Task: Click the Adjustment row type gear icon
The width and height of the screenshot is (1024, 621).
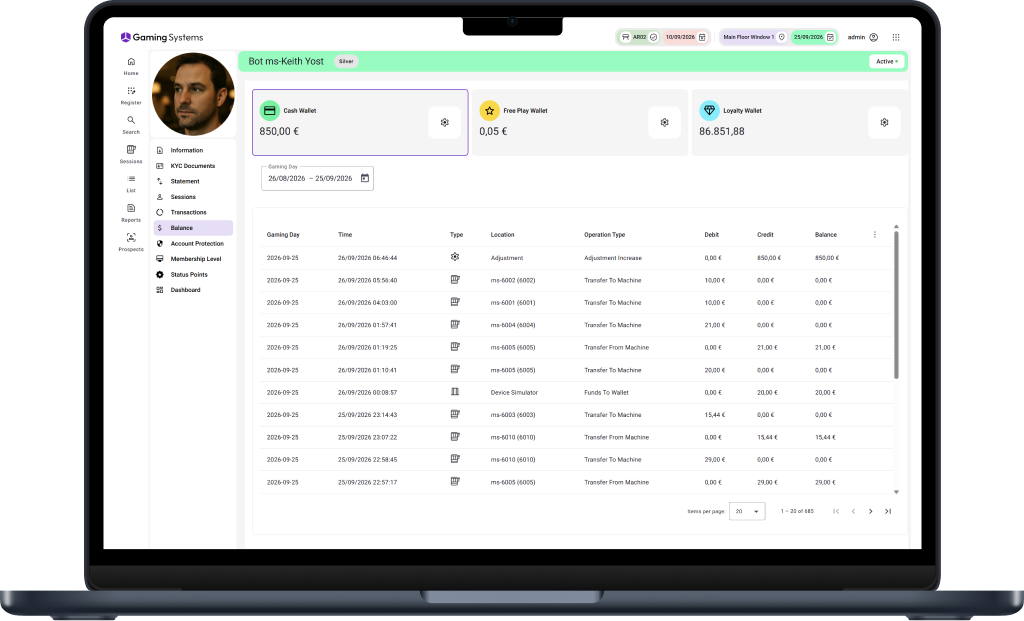Action: 455,257
